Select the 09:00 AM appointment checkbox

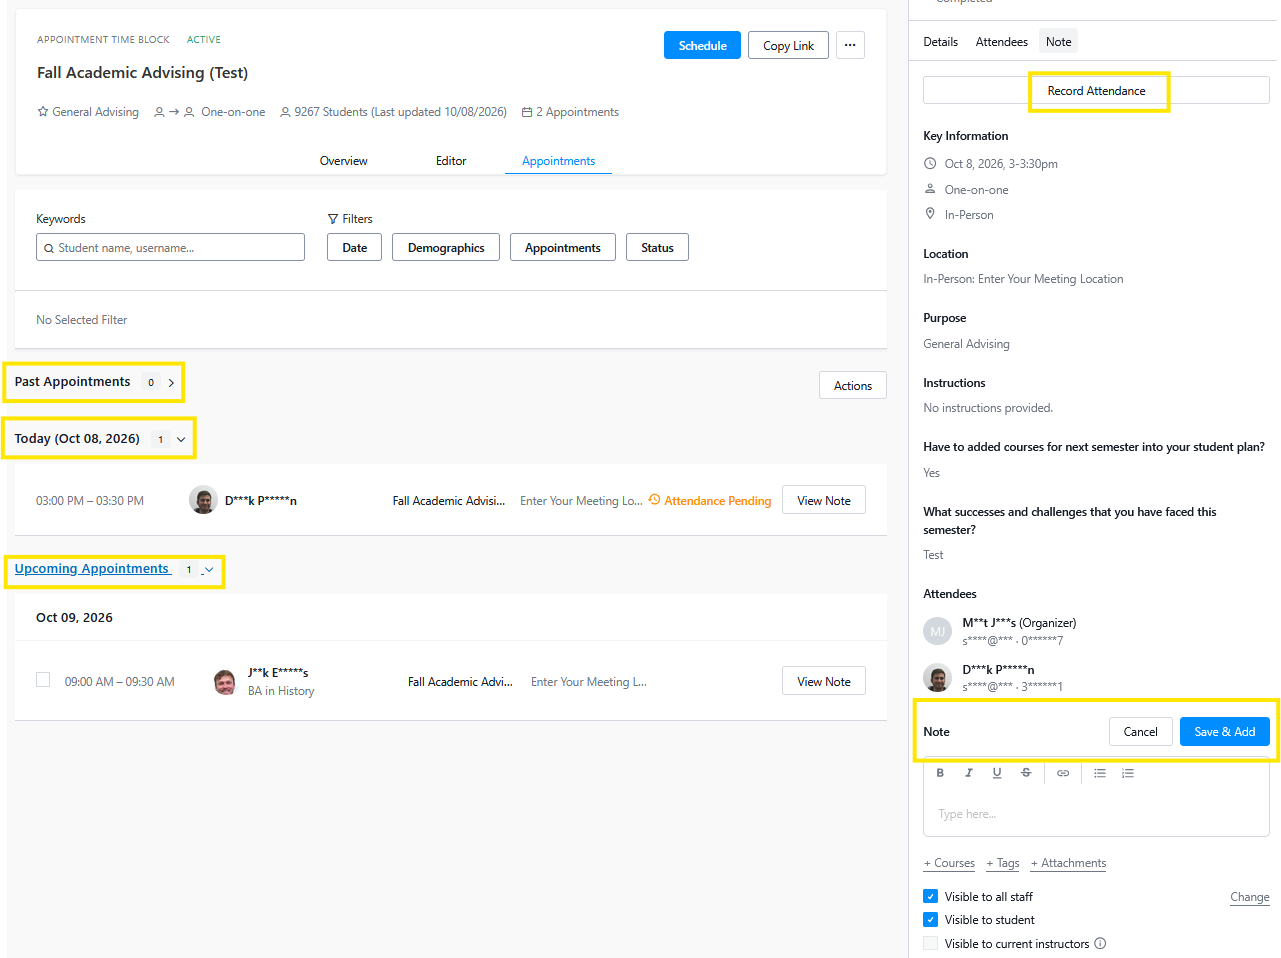[x=43, y=680]
